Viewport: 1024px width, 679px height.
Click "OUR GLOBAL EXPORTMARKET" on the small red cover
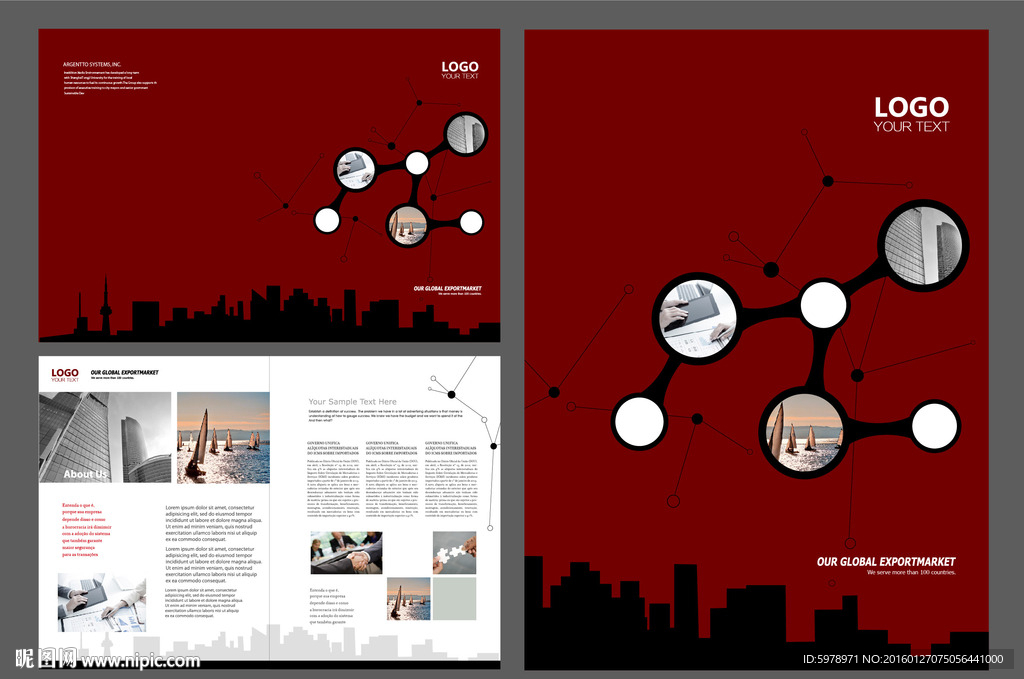click(447, 288)
